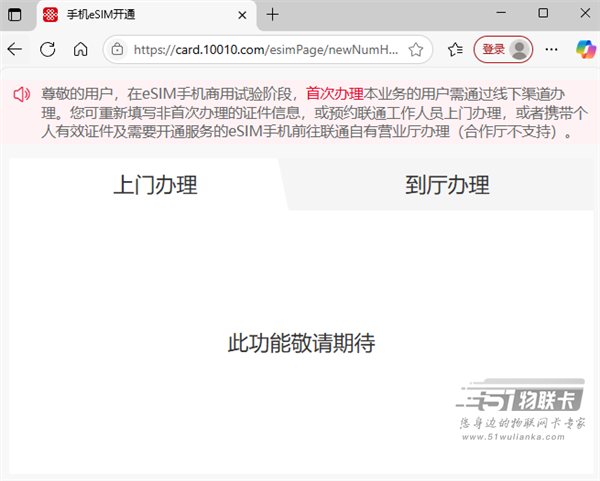Focus the card.10010.com address bar

coord(266,50)
